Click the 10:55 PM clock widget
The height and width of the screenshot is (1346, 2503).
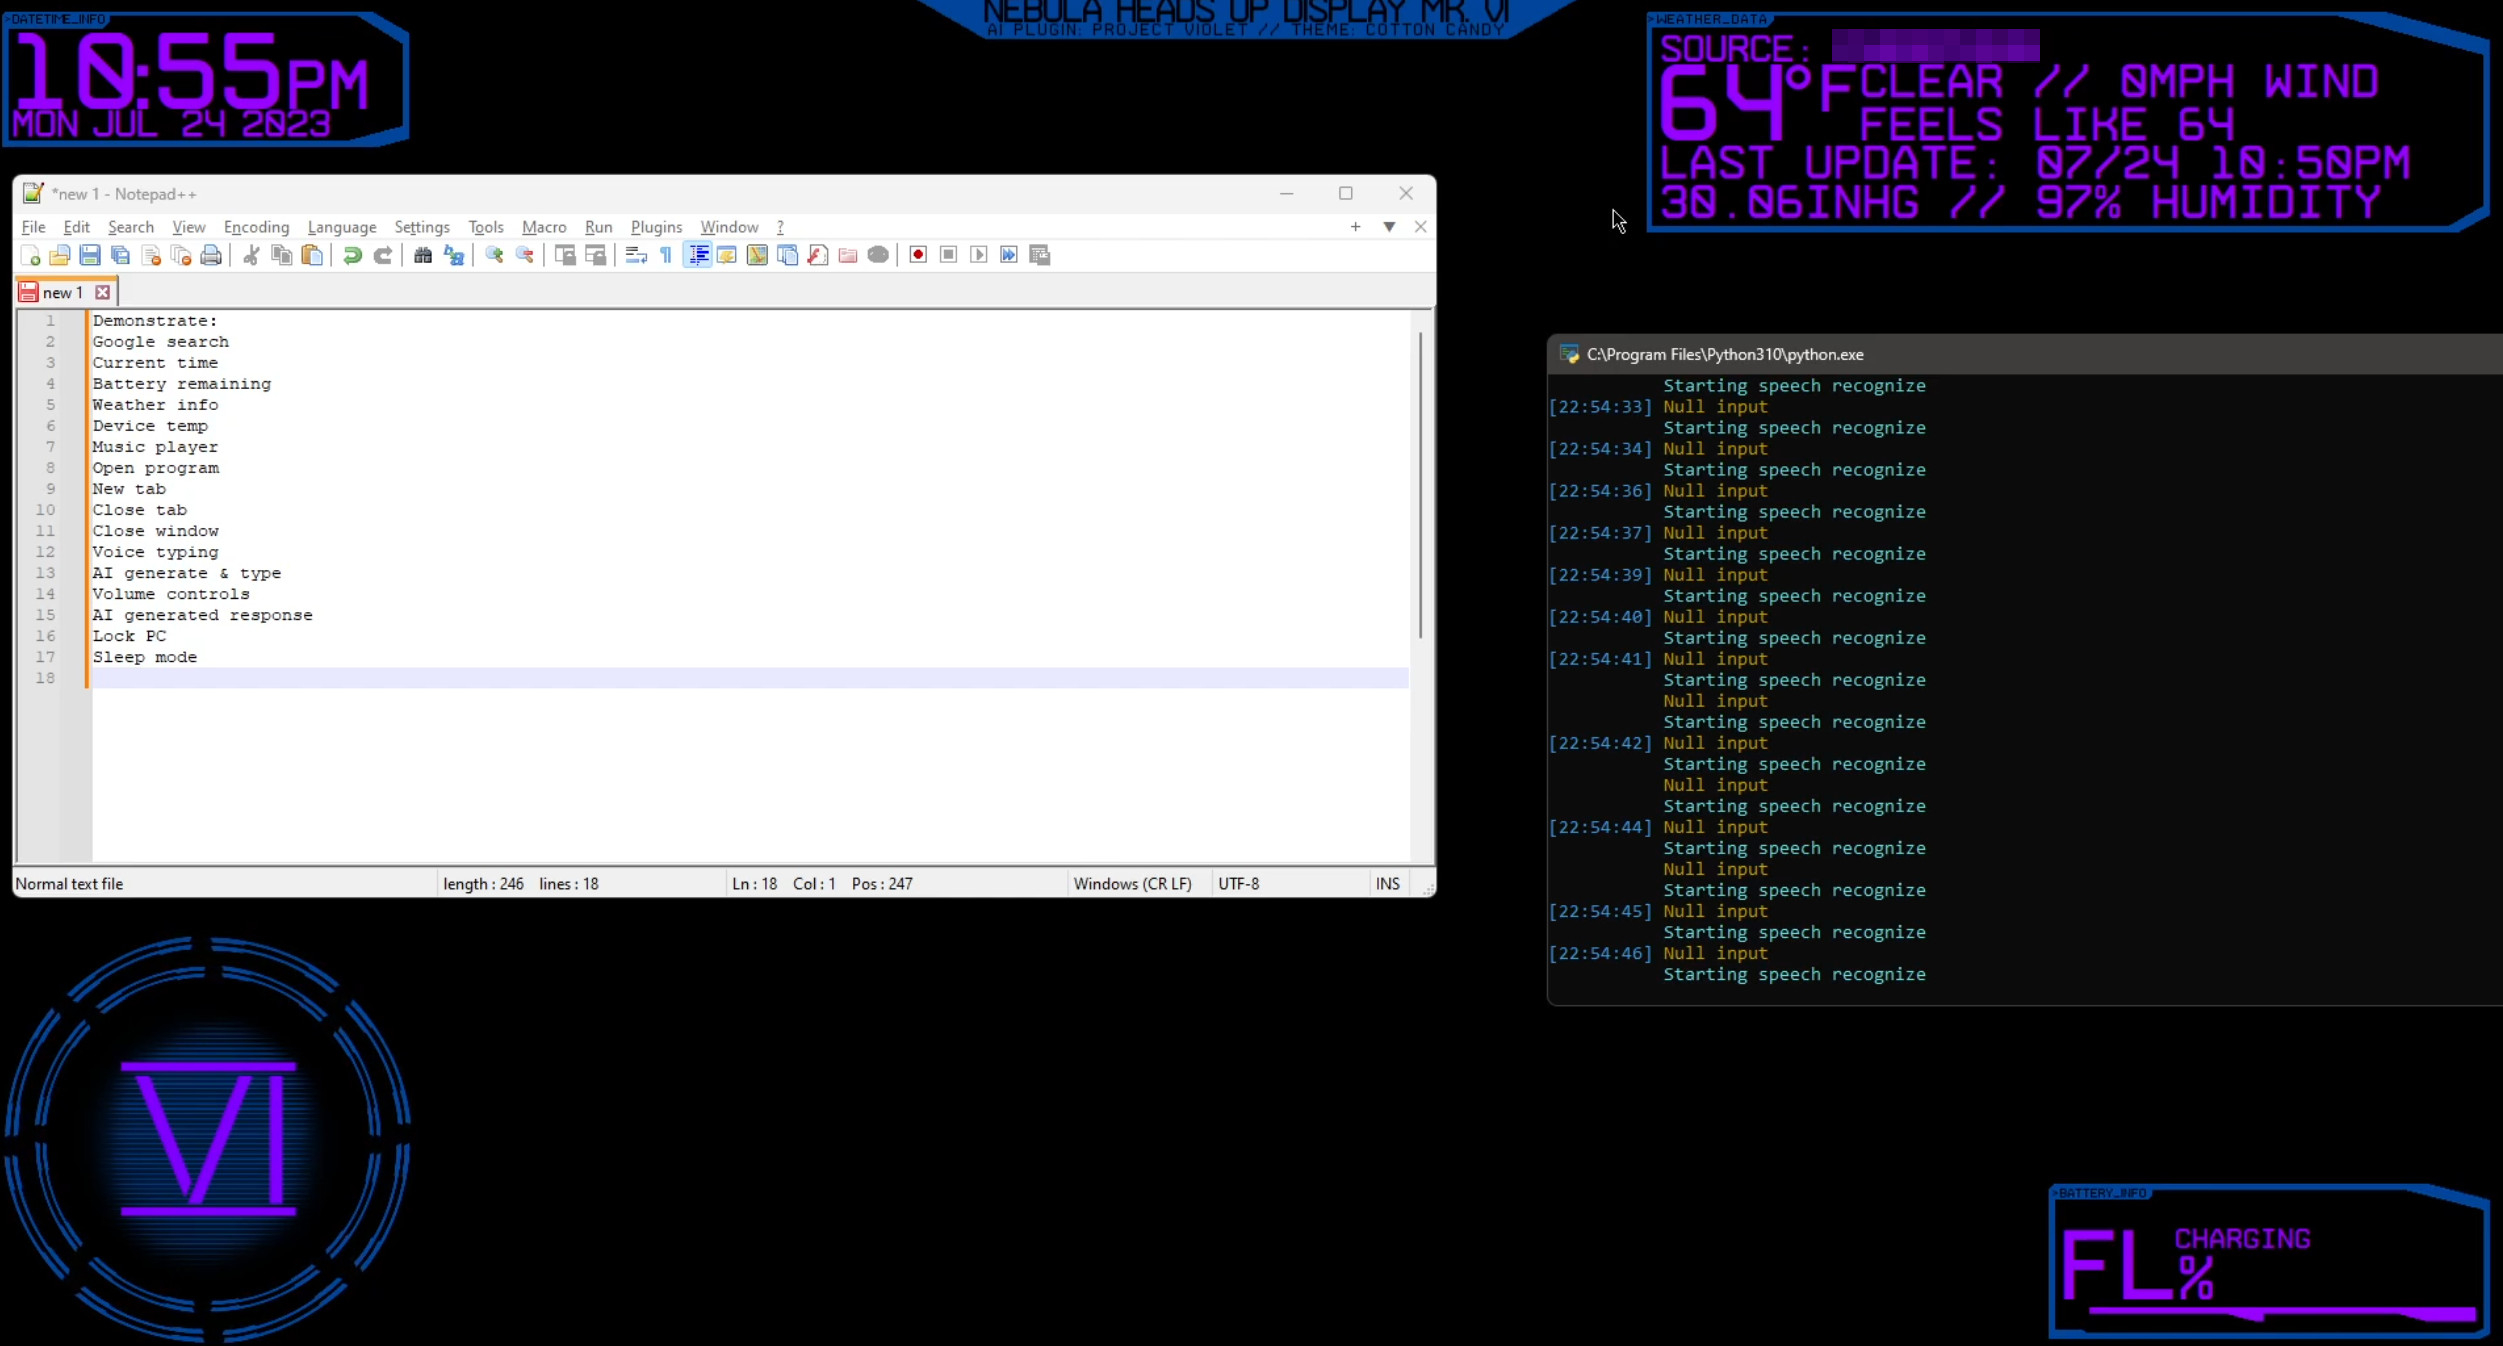(x=205, y=80)
